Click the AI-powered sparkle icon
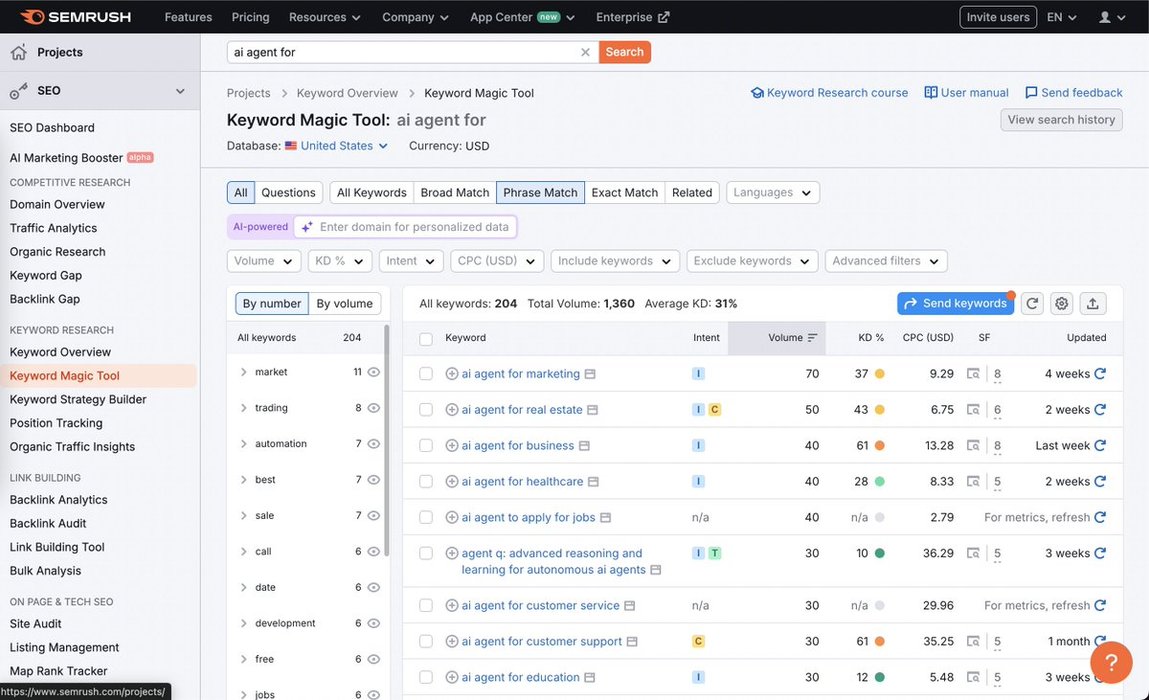1149x700 pixels. [x=307, y=227]
